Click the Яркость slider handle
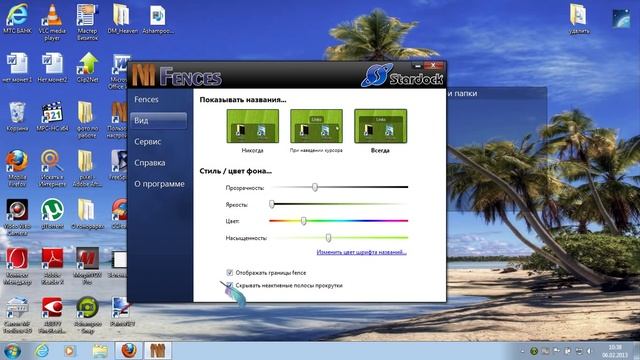 click(x=272, y=204)
